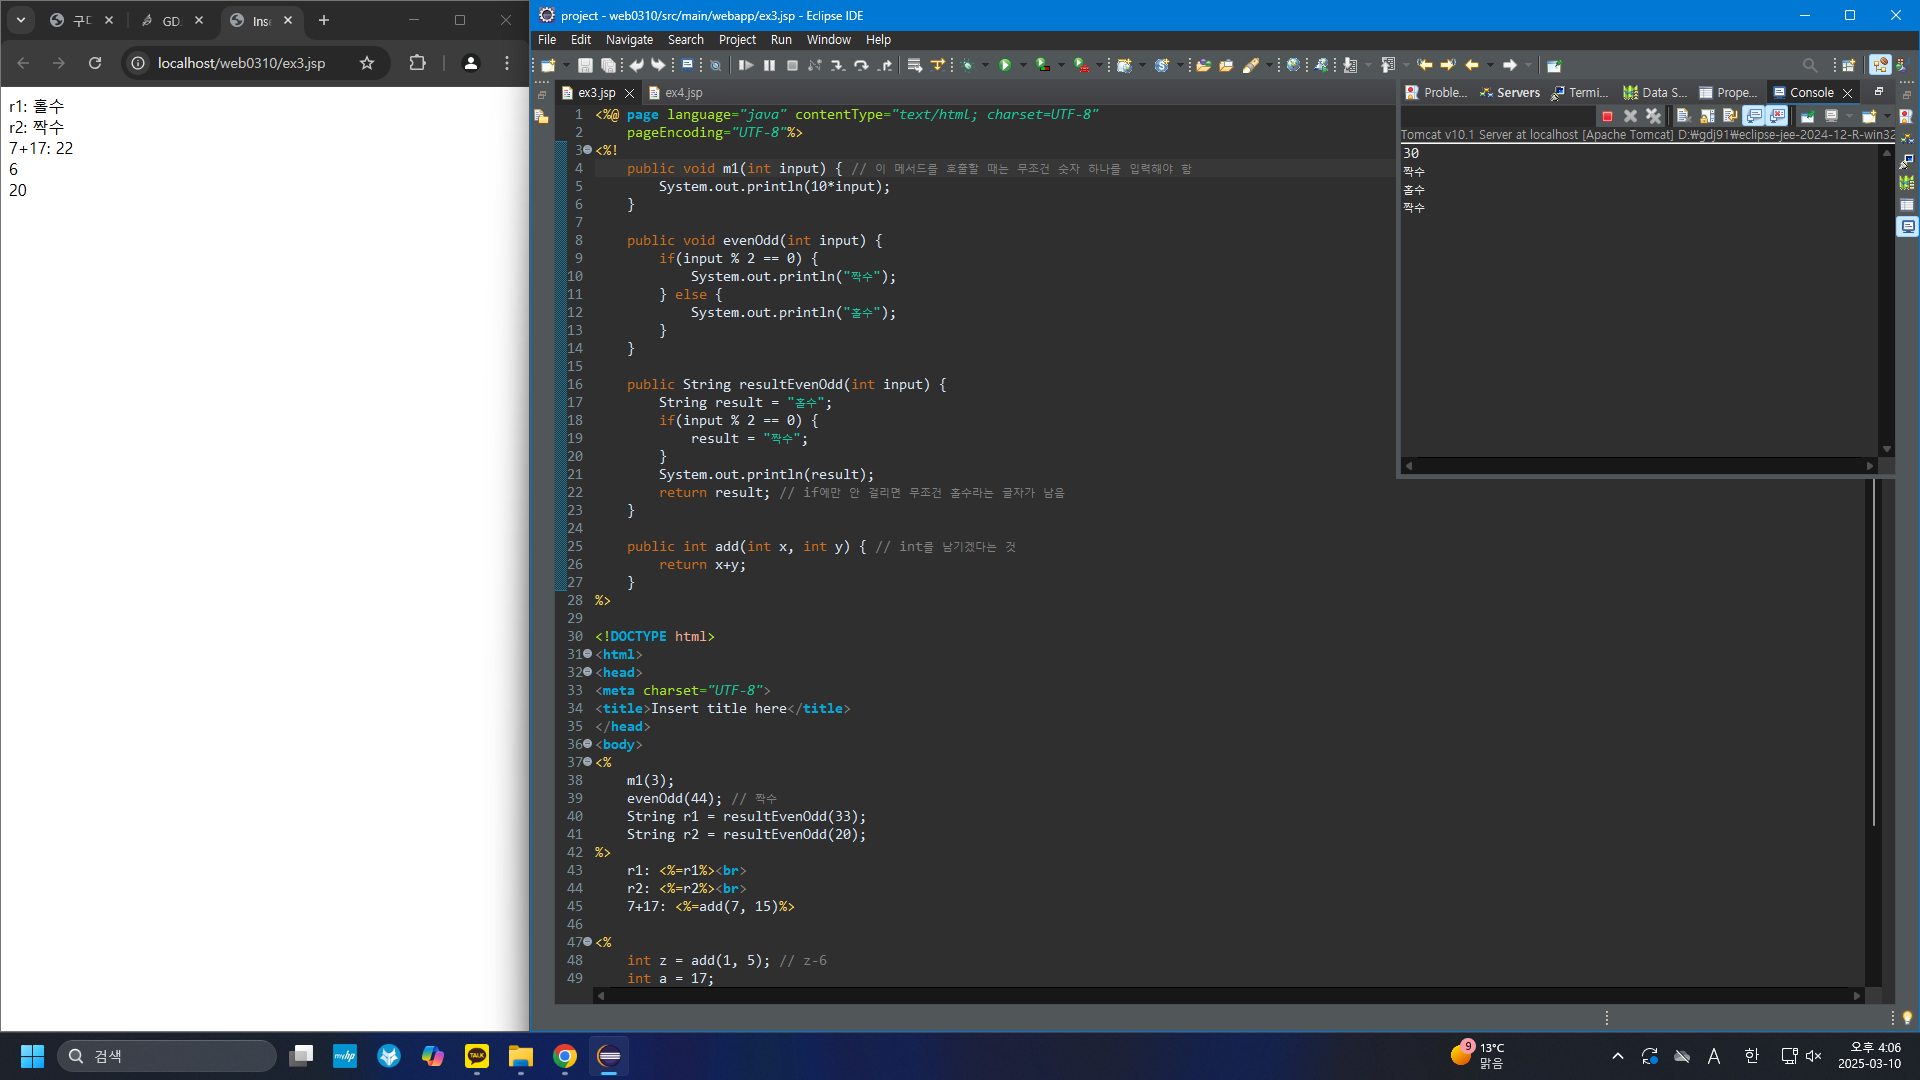Open the Run button dropdown arrow

click(1022, 65)
